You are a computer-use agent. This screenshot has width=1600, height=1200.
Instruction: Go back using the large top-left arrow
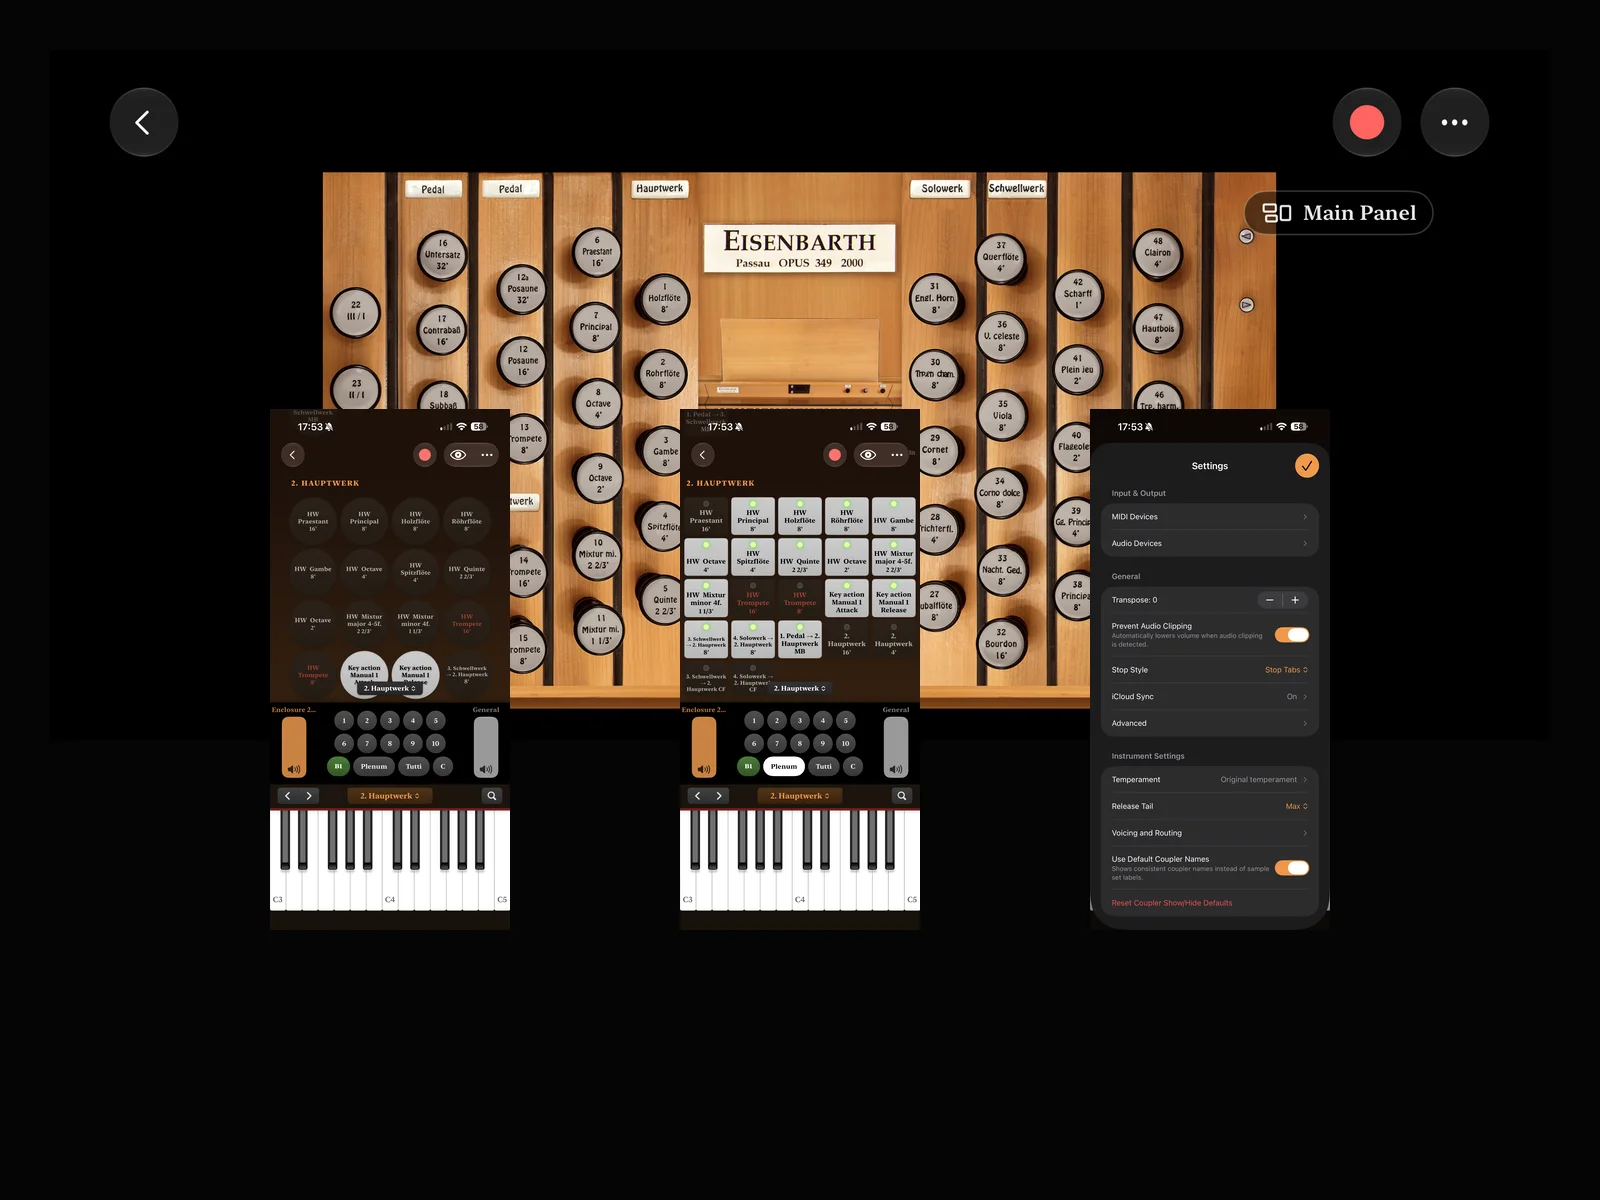(144, 122)
